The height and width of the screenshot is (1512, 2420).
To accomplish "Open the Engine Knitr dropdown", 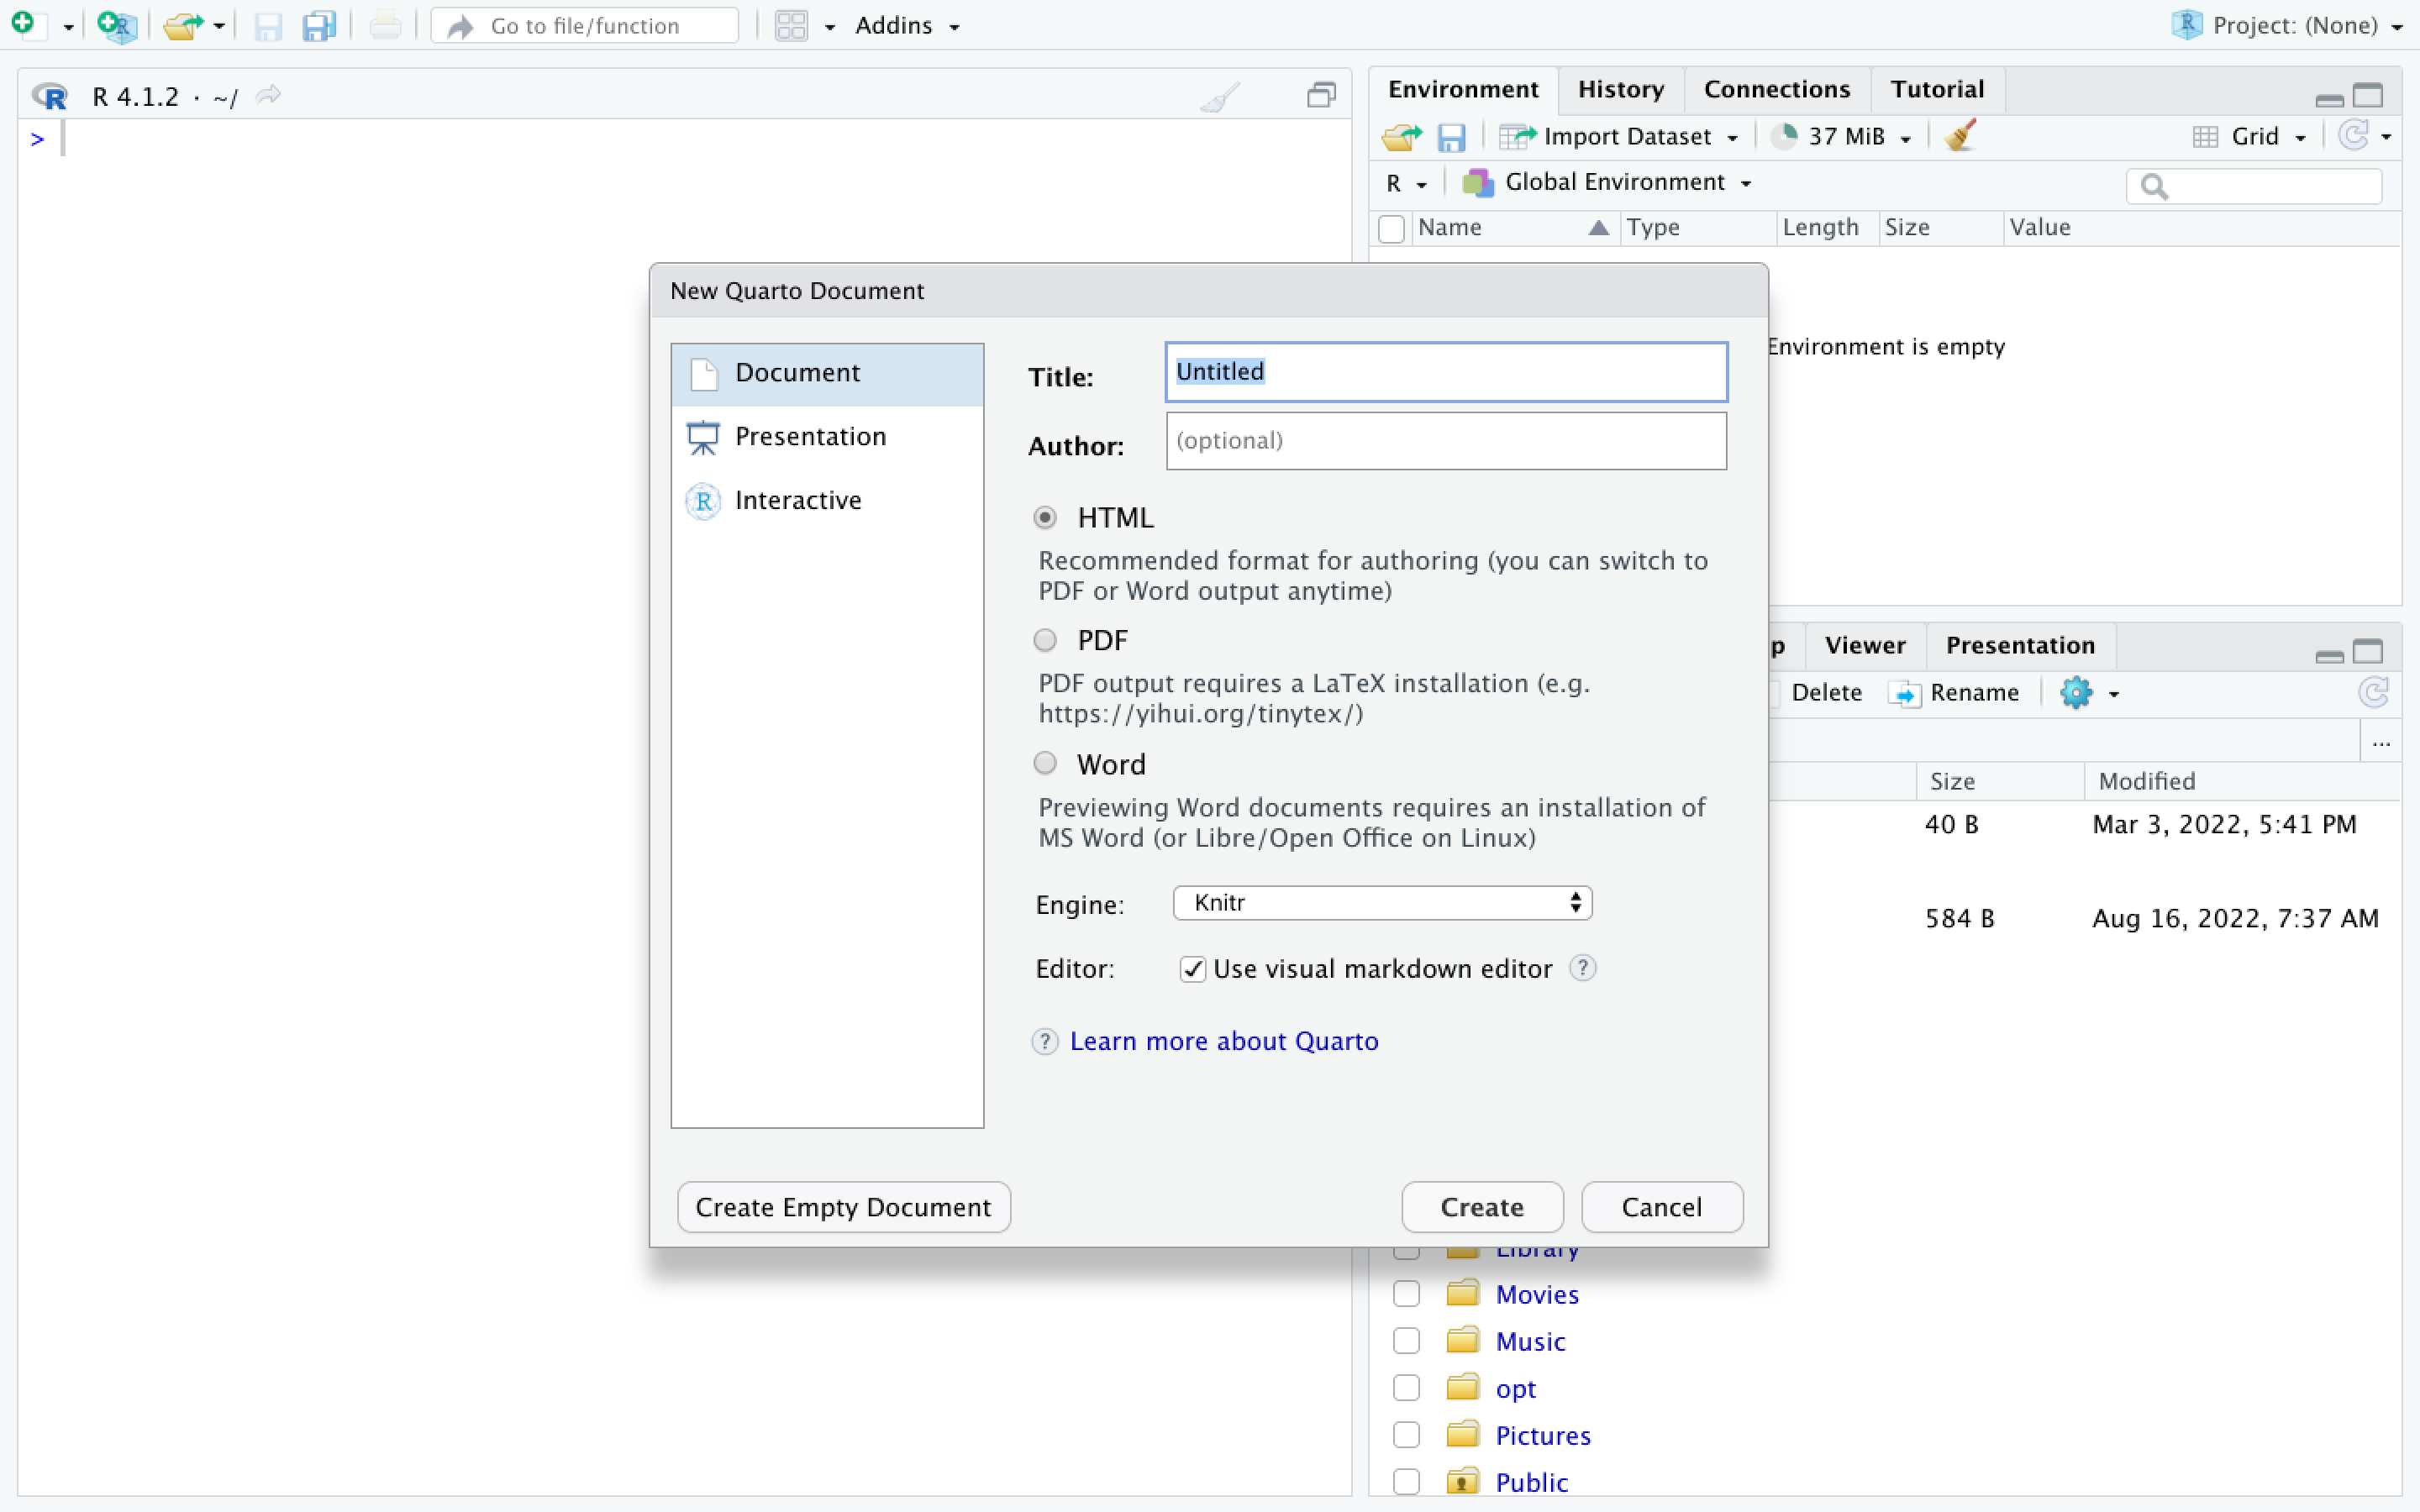I will 1382,902.
